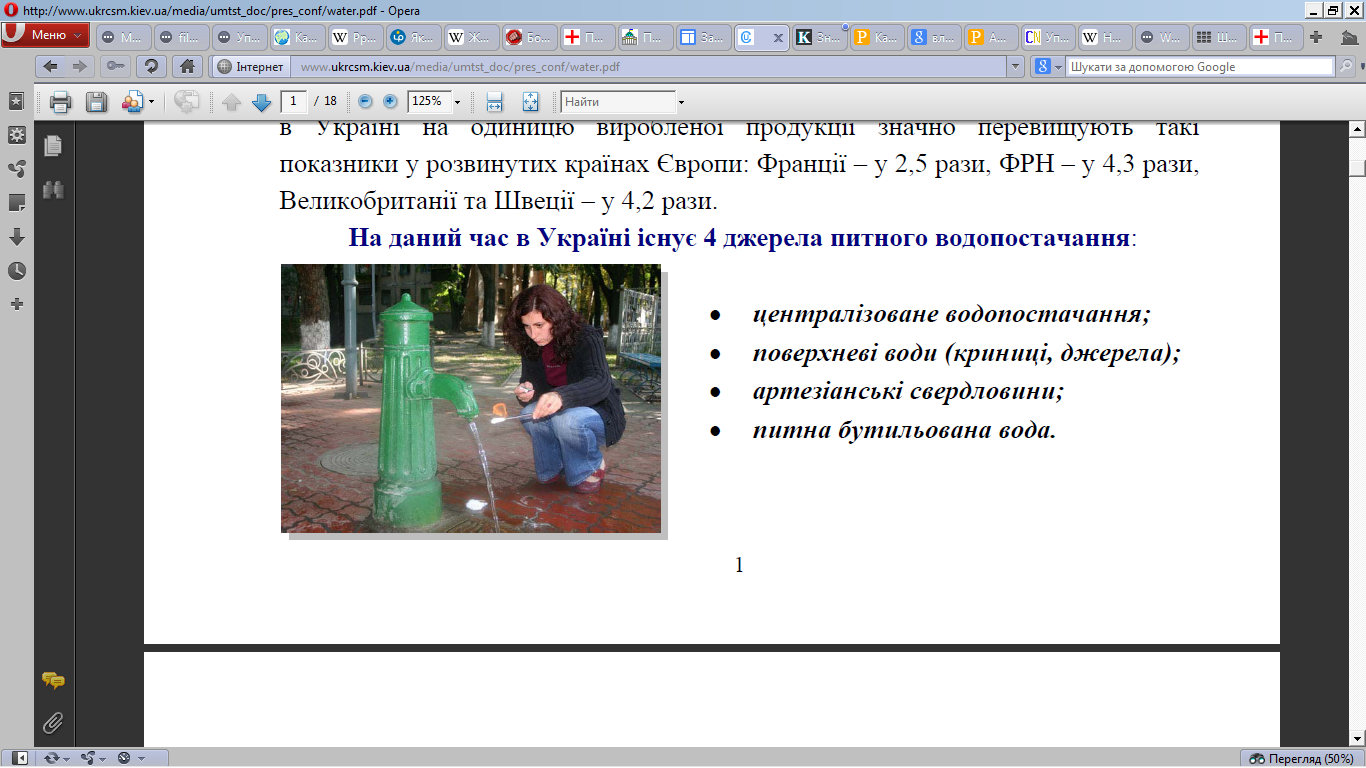Close the active browser tab
1366x768 pixels.
pos(778,38)
